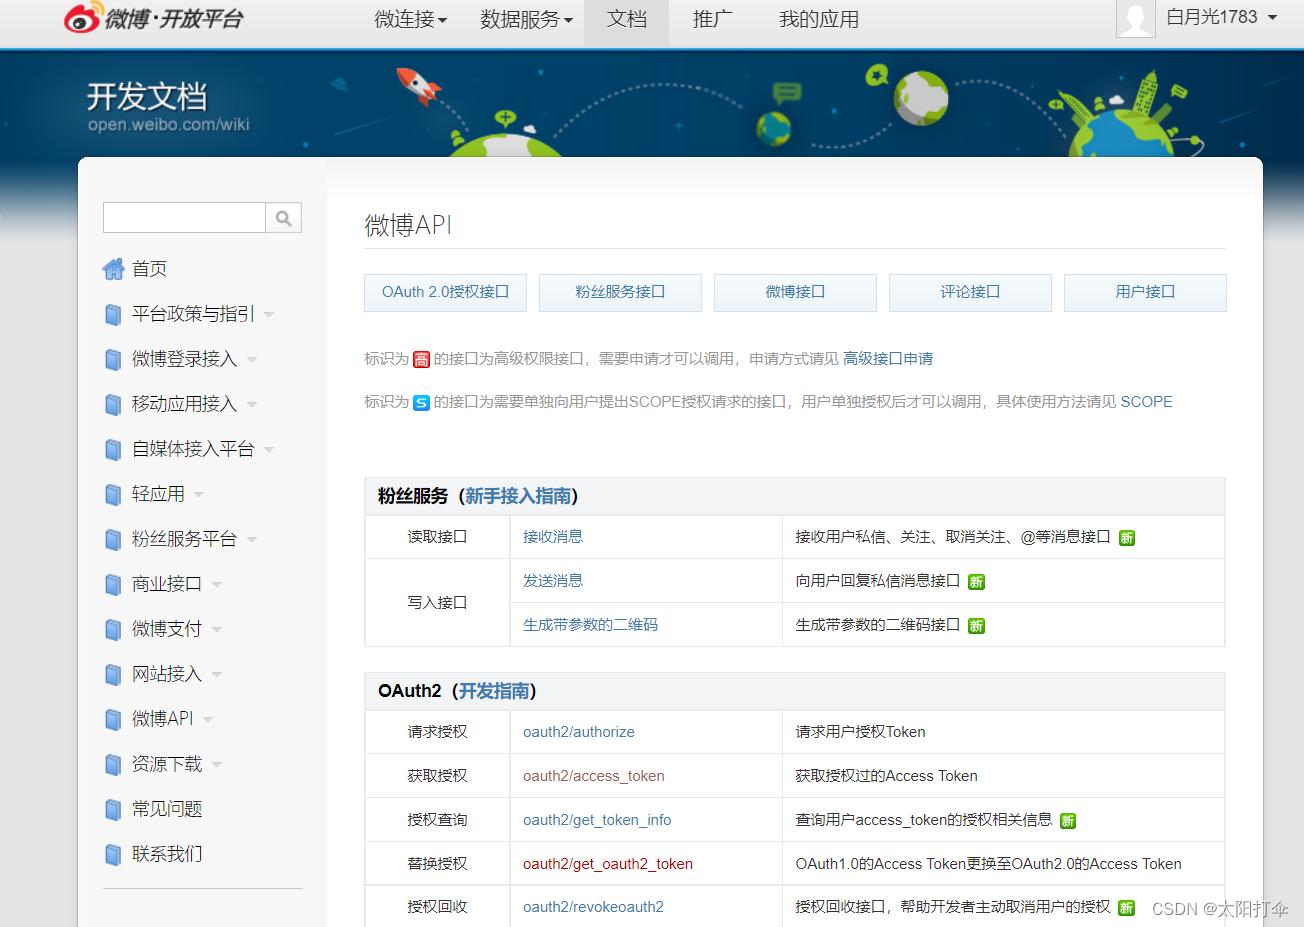This screenshot has height=927, width=1304.
Task: Click the blue S SCOPE badge icon
Action: pyautogui.click(x=421, y=402)
